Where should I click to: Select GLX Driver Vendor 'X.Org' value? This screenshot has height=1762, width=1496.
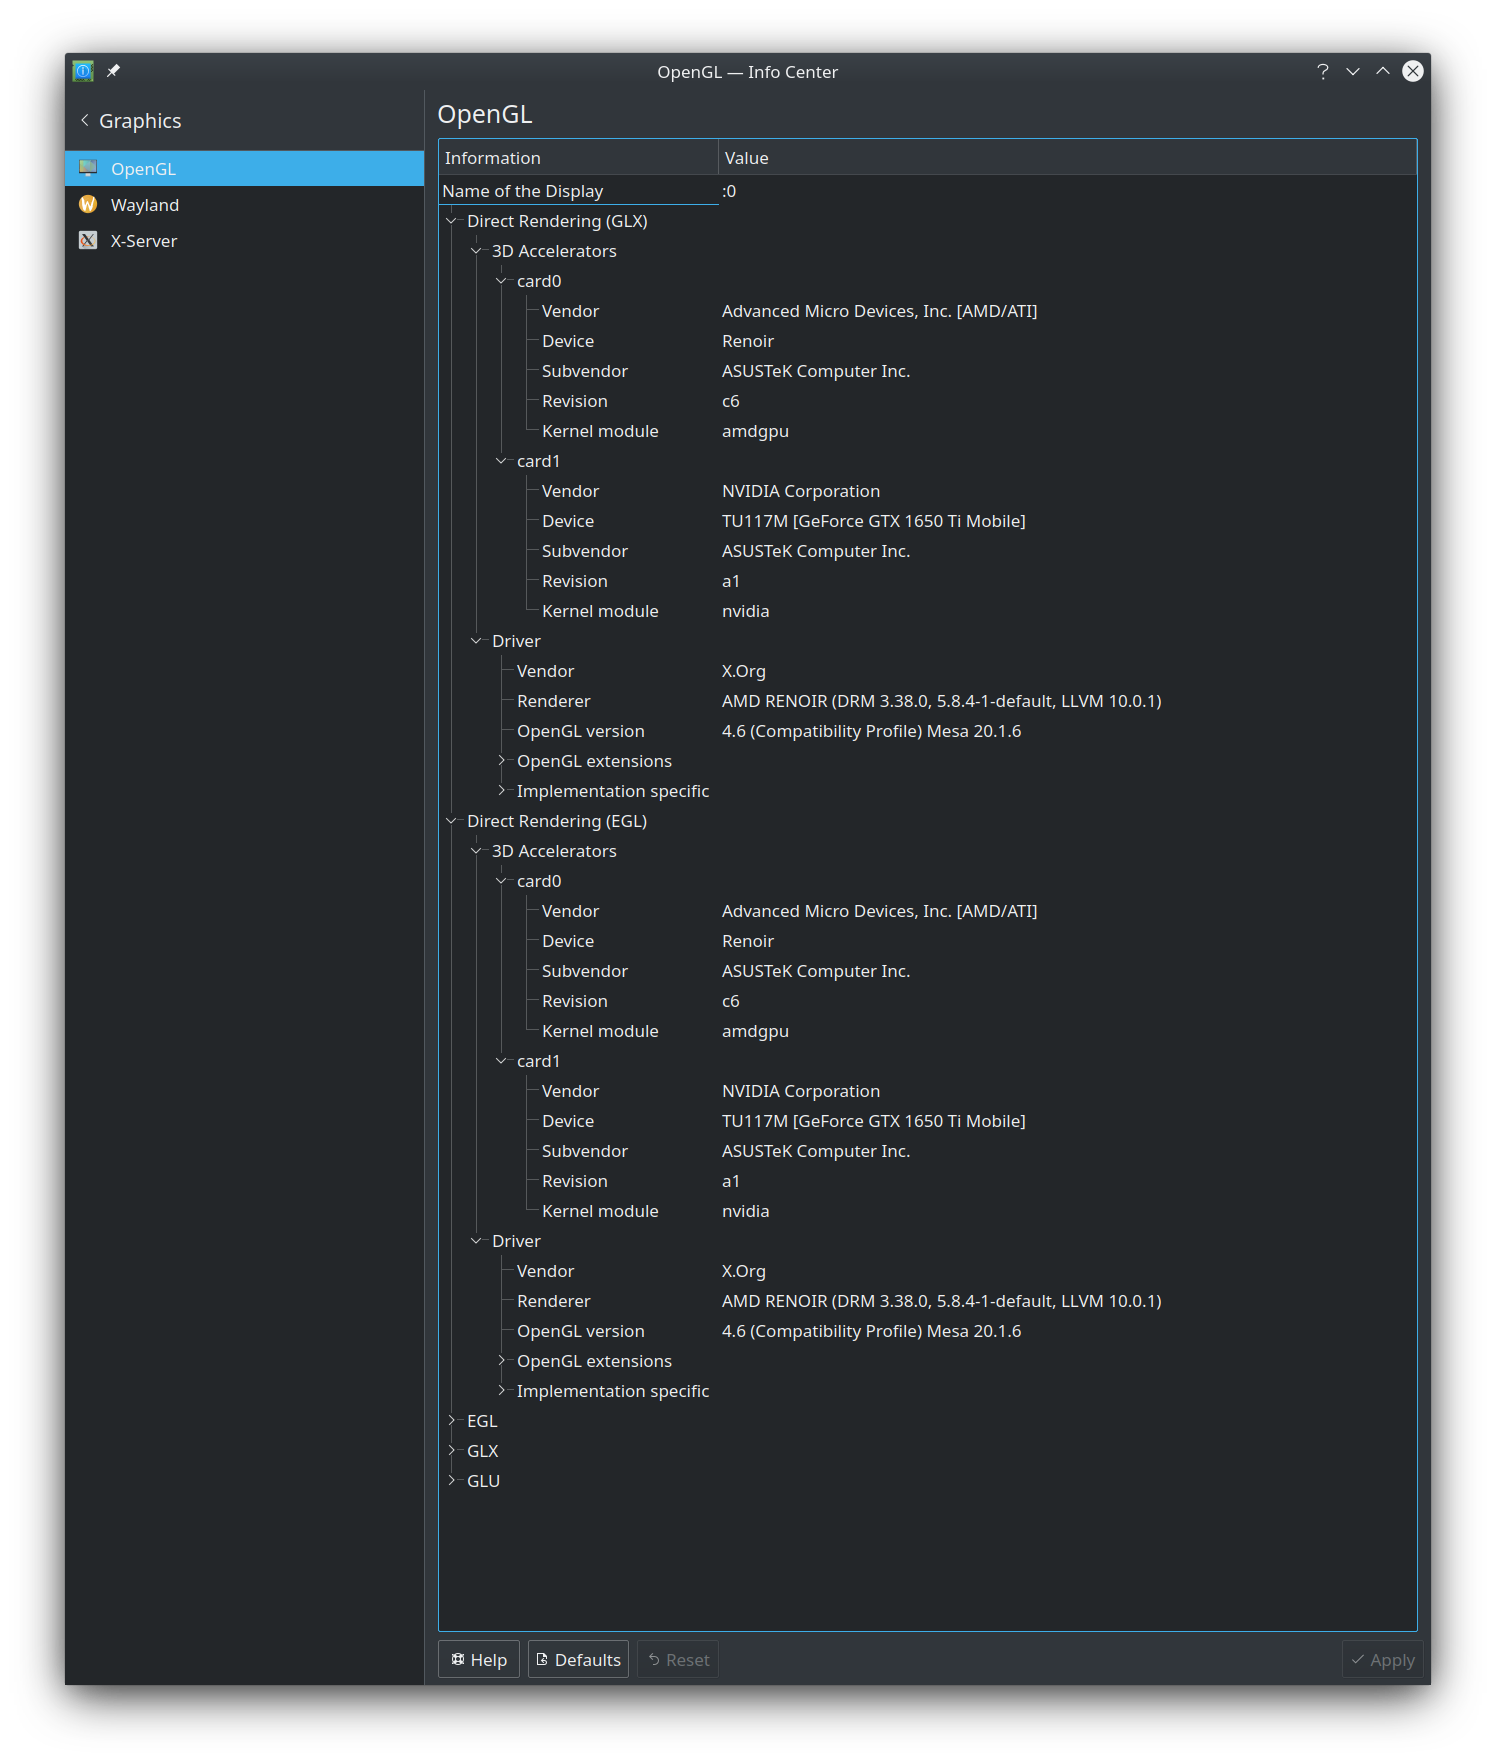pos(744,671)
